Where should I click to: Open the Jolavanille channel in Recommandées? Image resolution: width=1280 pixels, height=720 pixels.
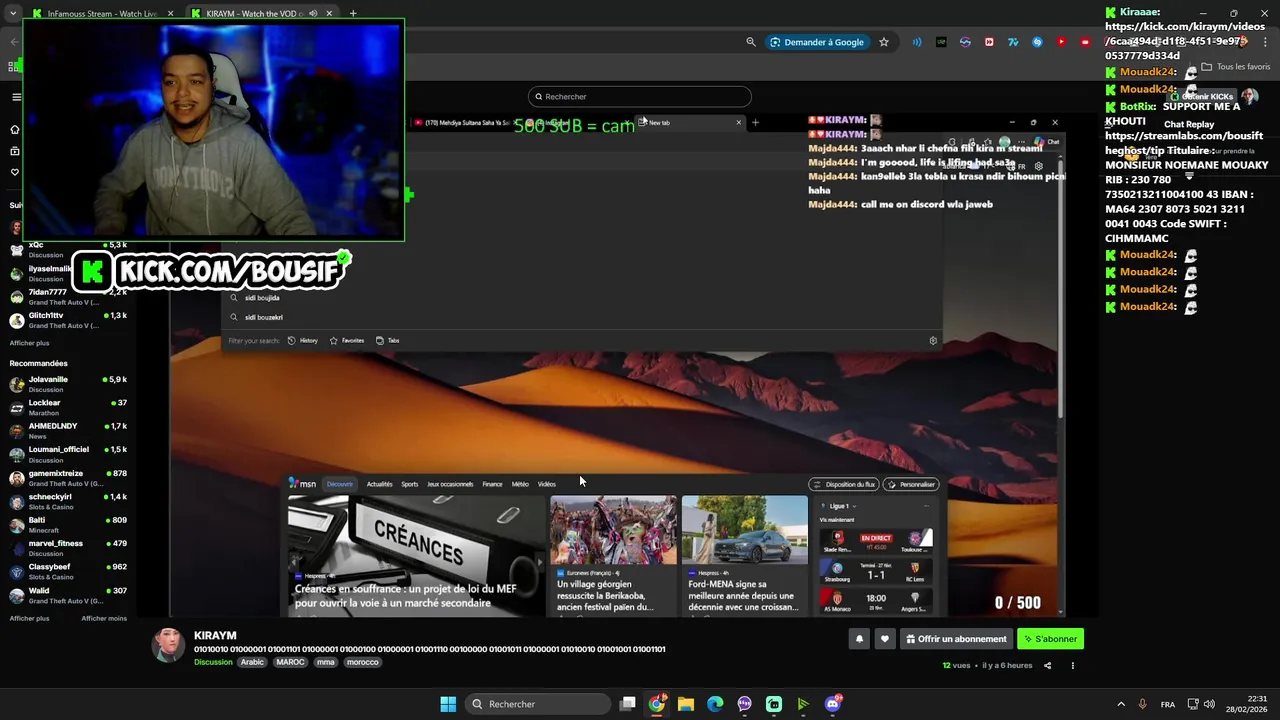[x=68, y=384]
